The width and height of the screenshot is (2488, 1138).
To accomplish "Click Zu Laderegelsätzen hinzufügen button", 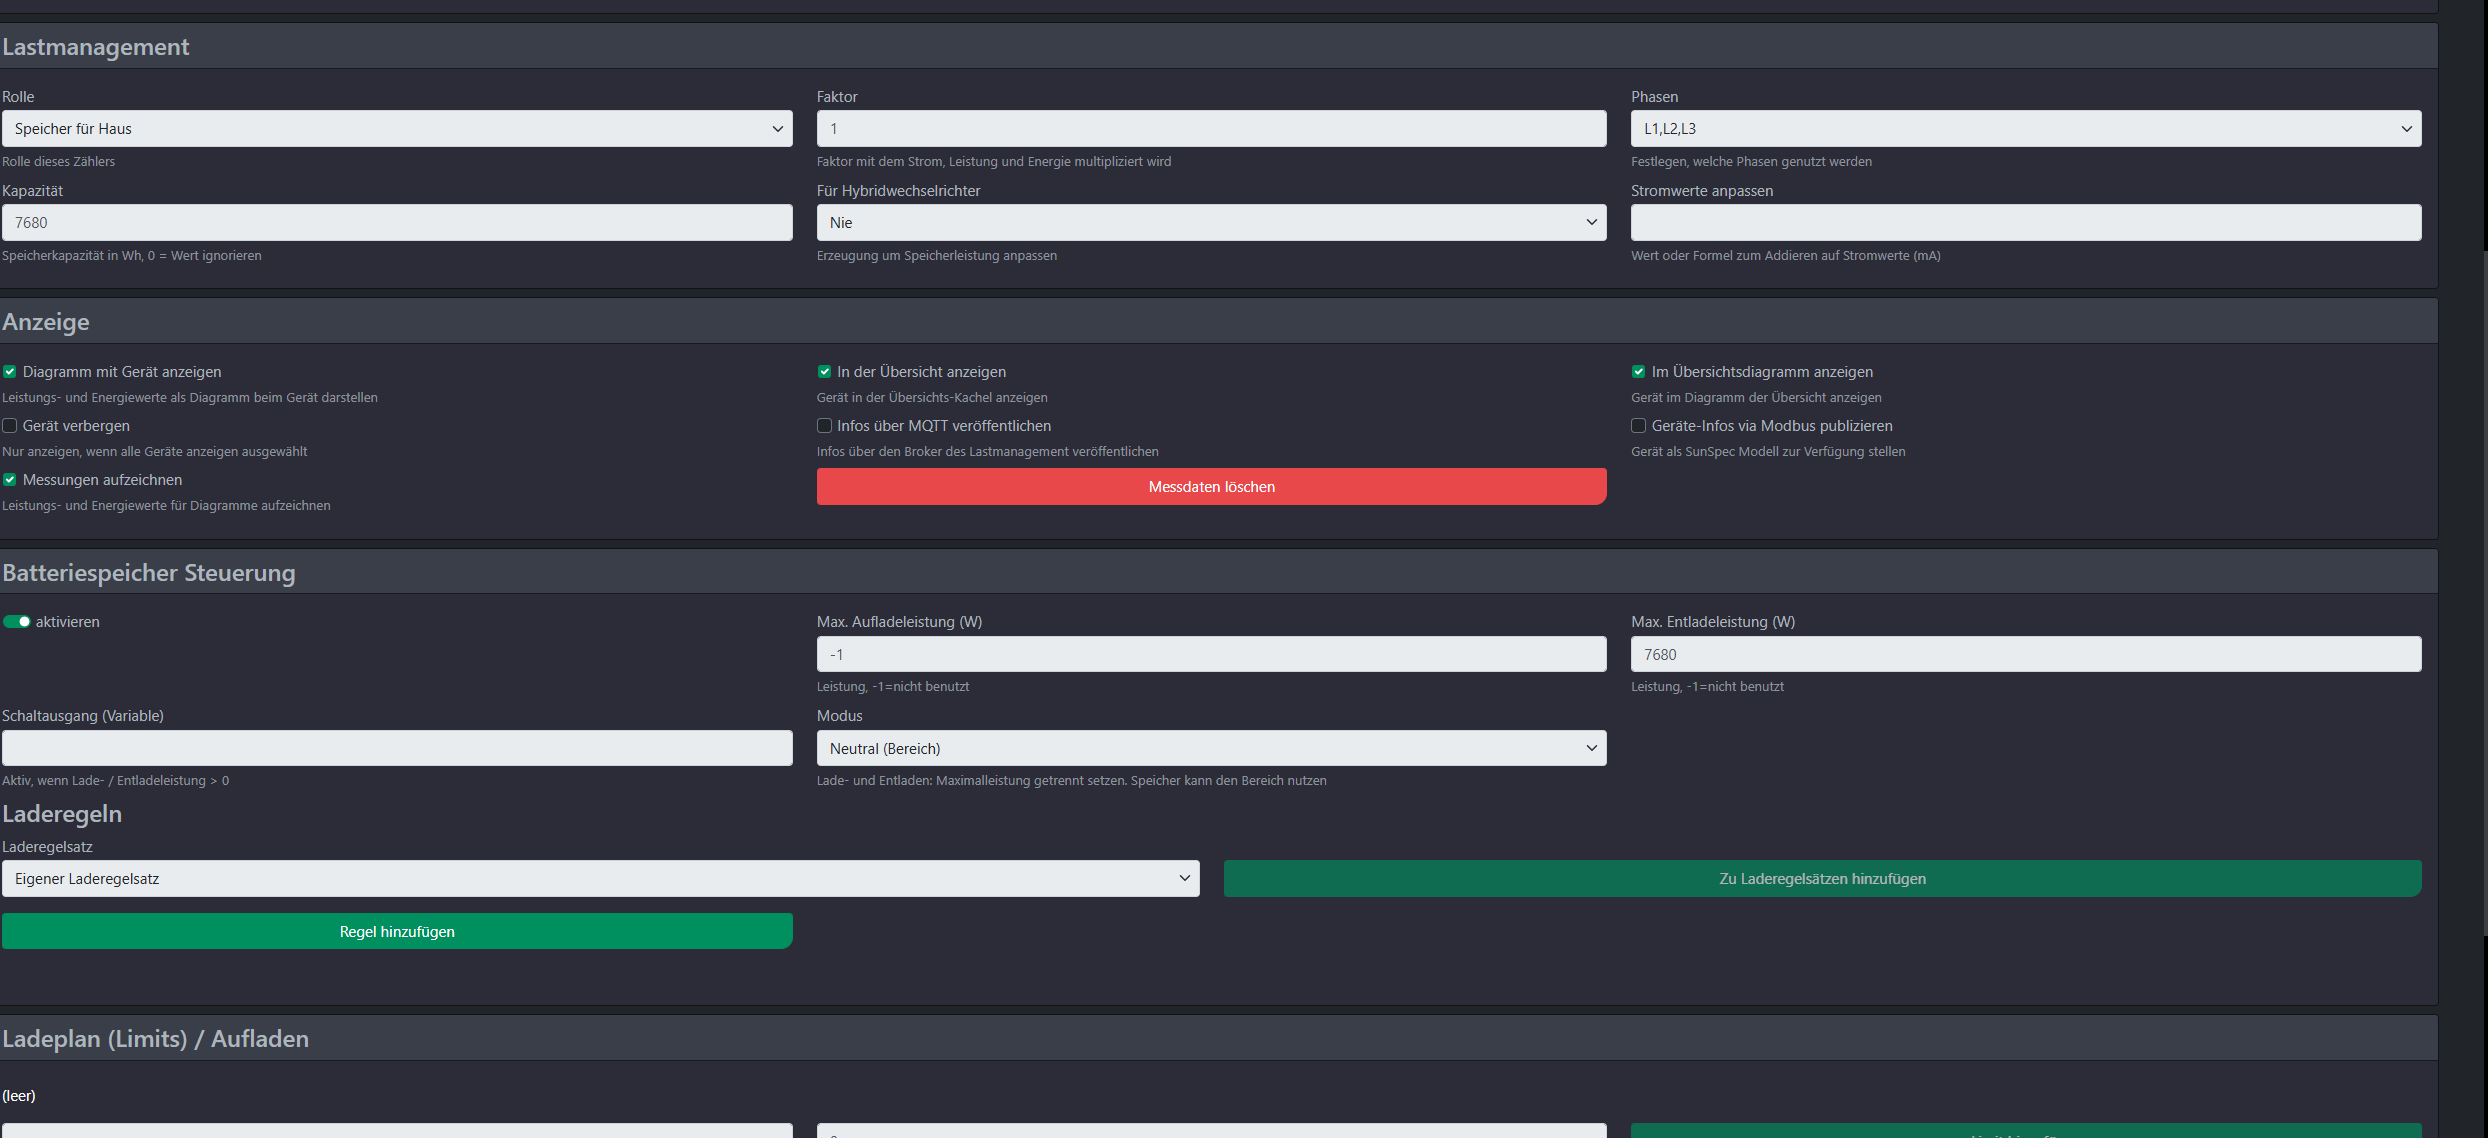I will (1822, 879).
